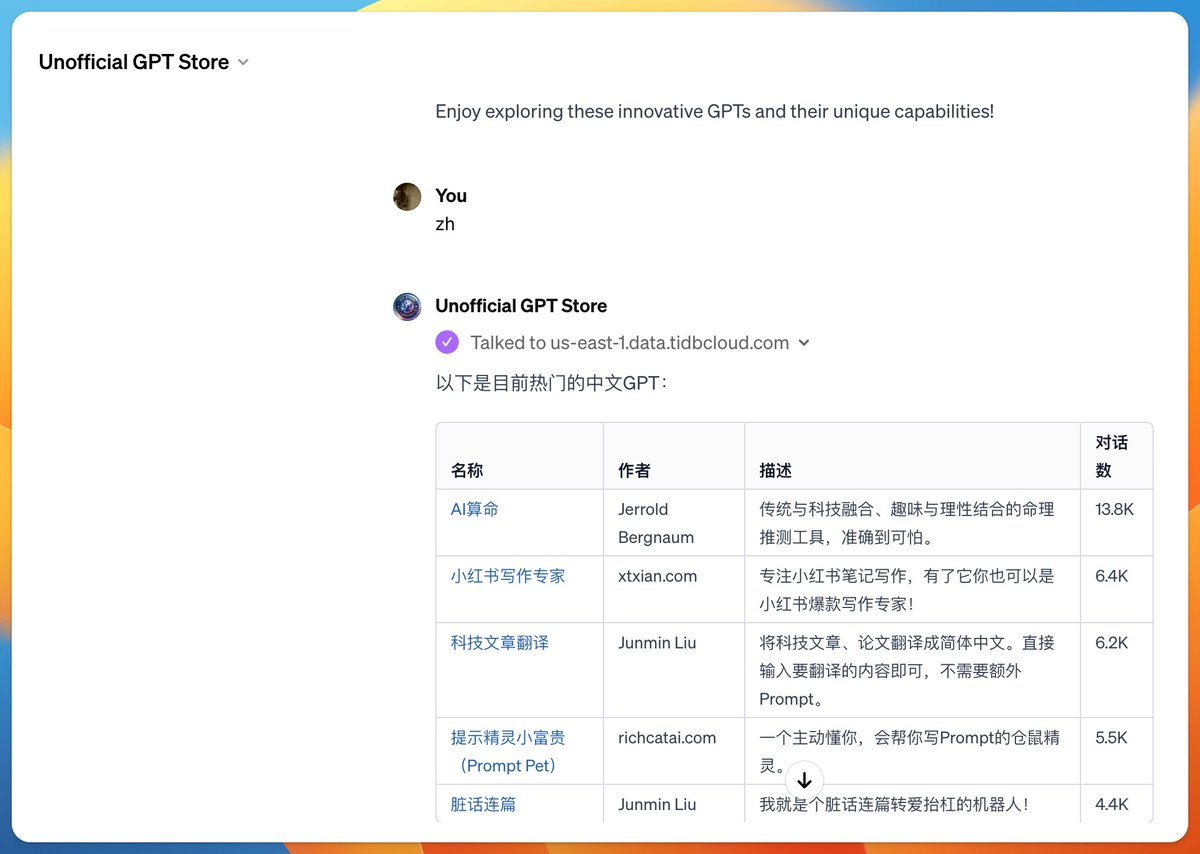1200x854 pixels.
Task: Click author 'Junmin Liu' in 科技文章翻译 row
Action: click(657, 643)
